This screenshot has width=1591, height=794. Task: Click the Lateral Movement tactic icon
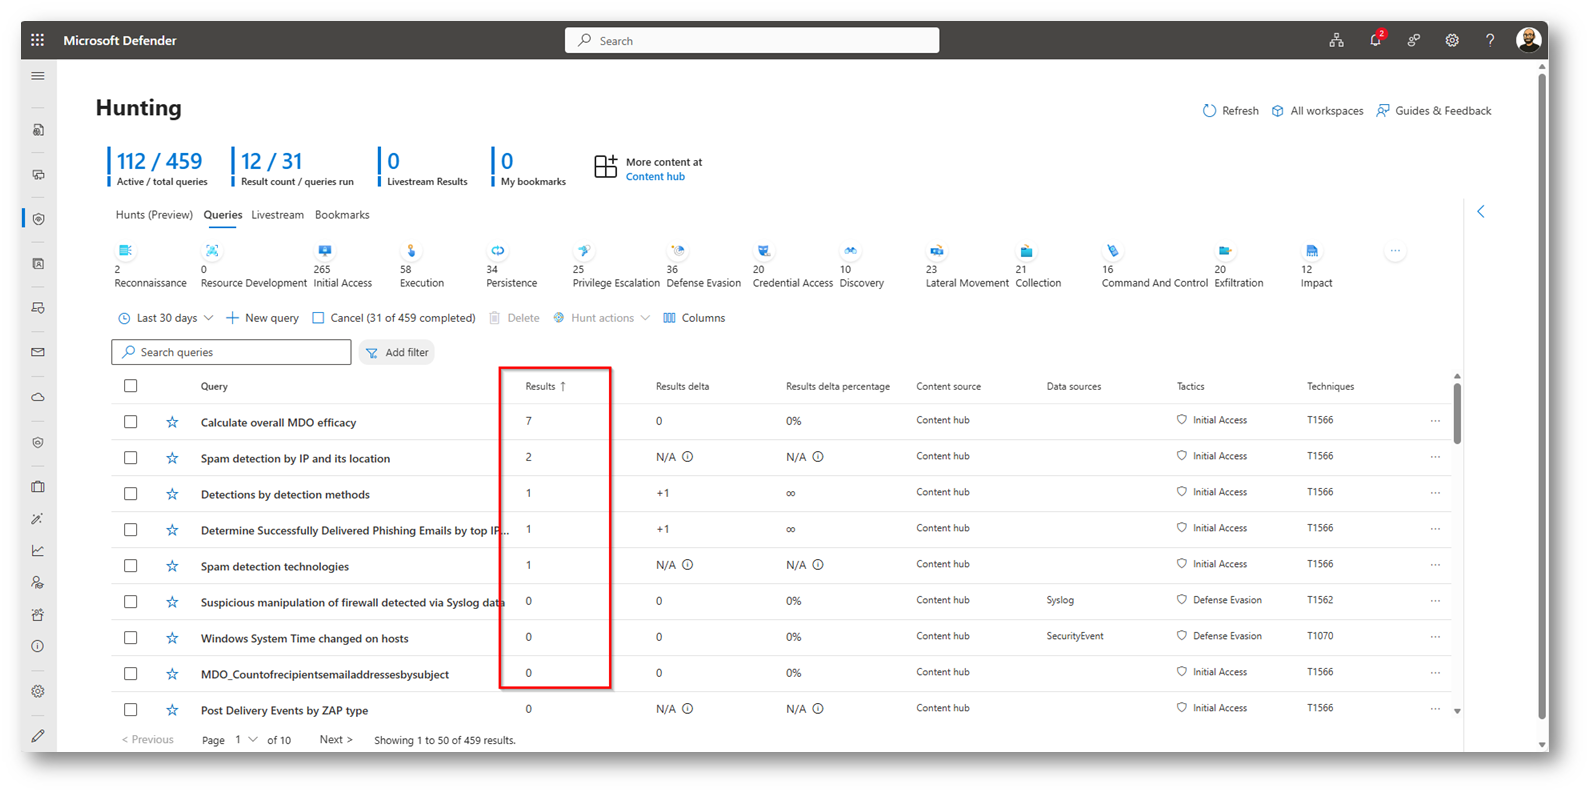936,251
